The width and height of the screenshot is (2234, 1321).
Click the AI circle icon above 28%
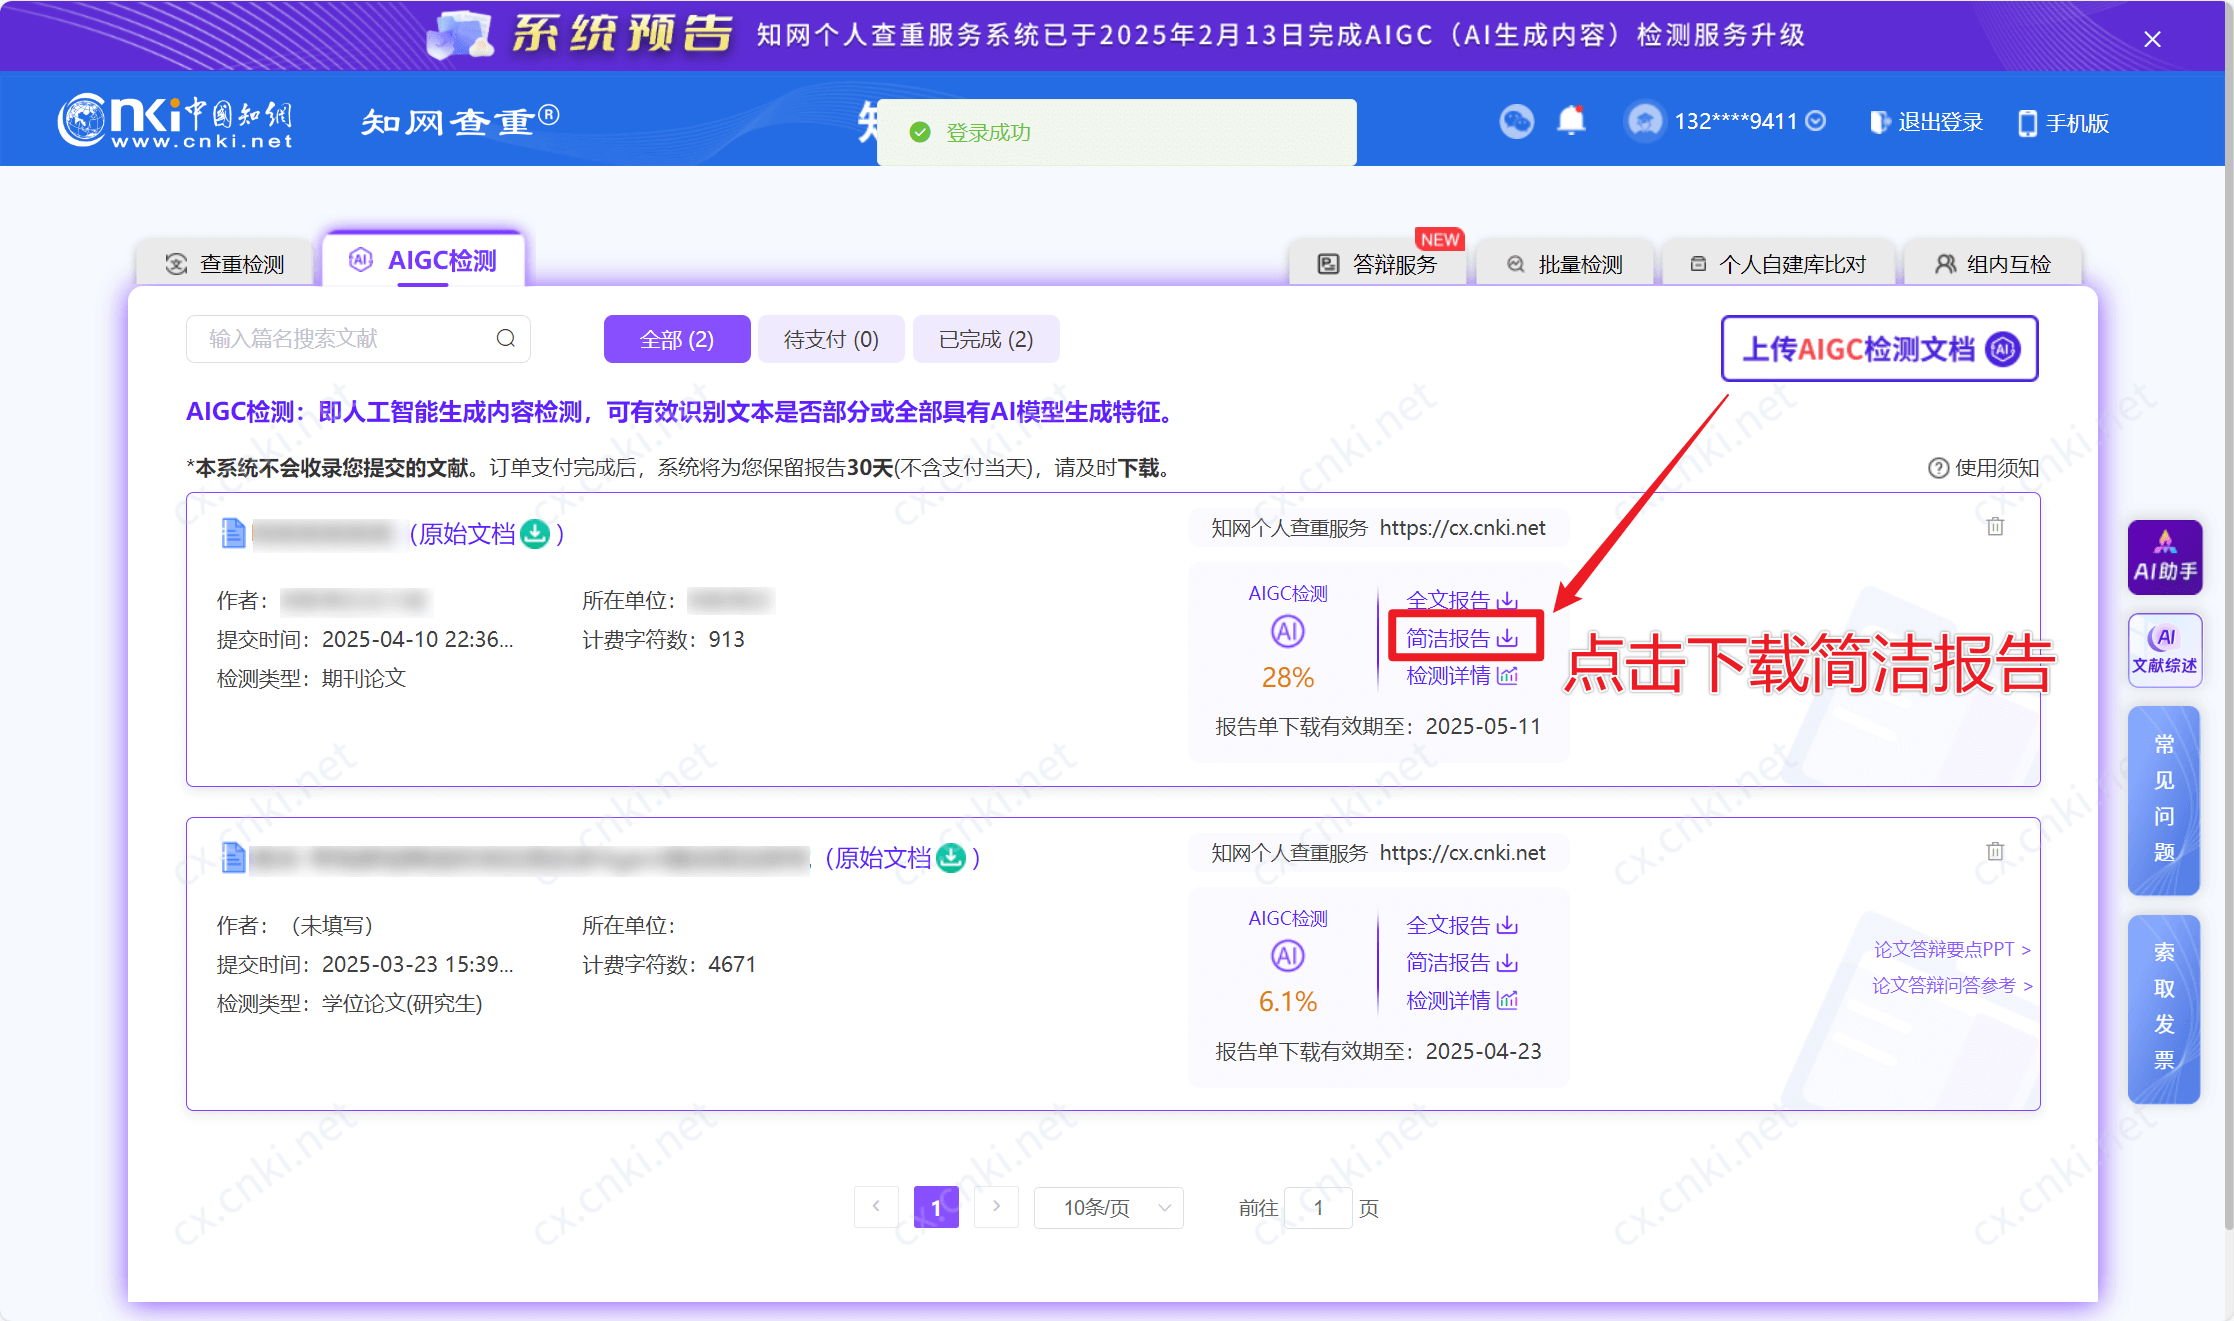click(x=1288, y=632)
